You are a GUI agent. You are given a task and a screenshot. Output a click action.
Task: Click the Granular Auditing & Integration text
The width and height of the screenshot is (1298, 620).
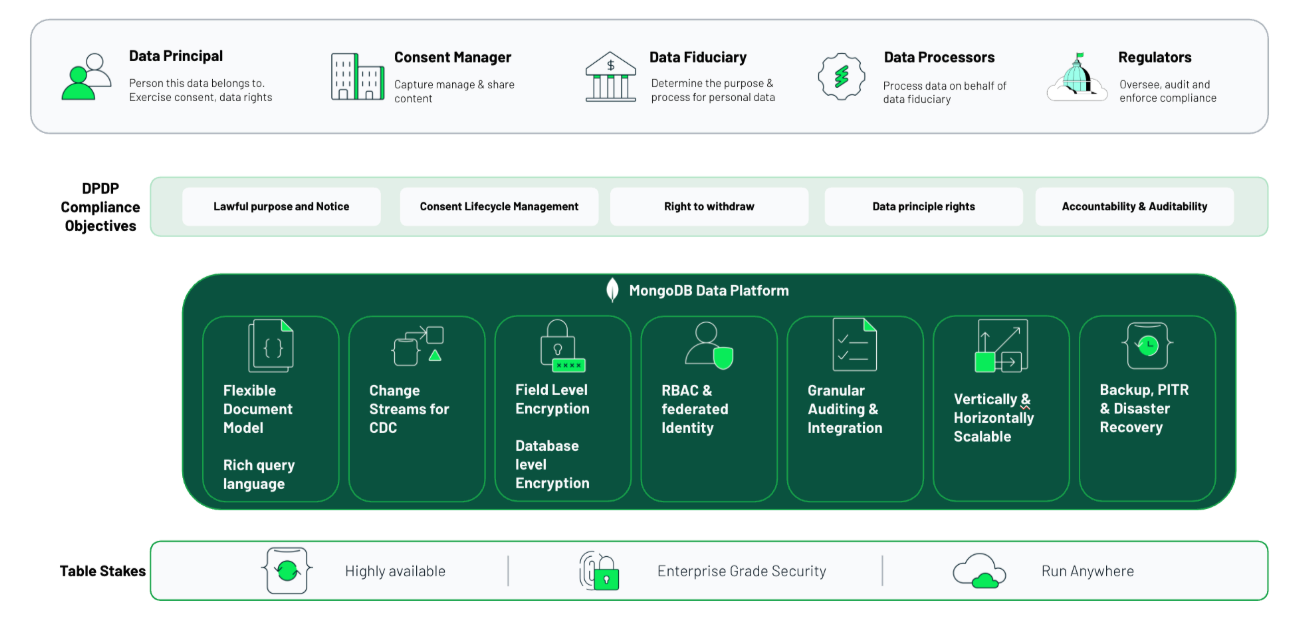tap(845, 409)
